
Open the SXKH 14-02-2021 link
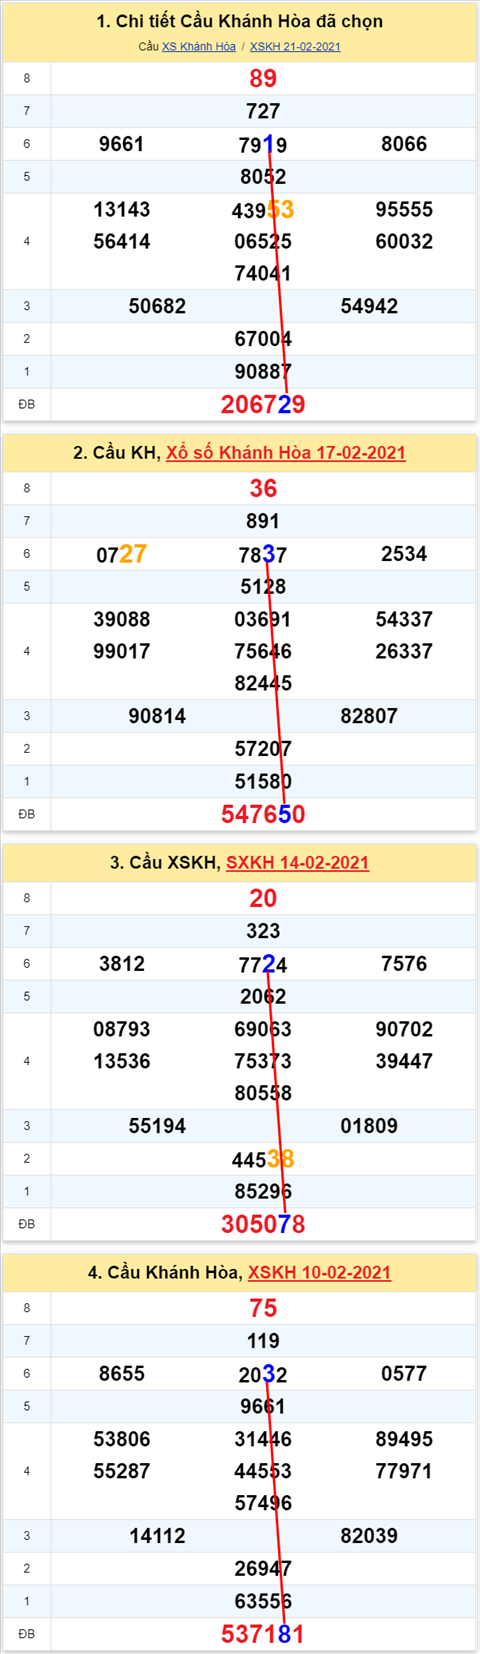pyautogui.click(x=297, y=863)
